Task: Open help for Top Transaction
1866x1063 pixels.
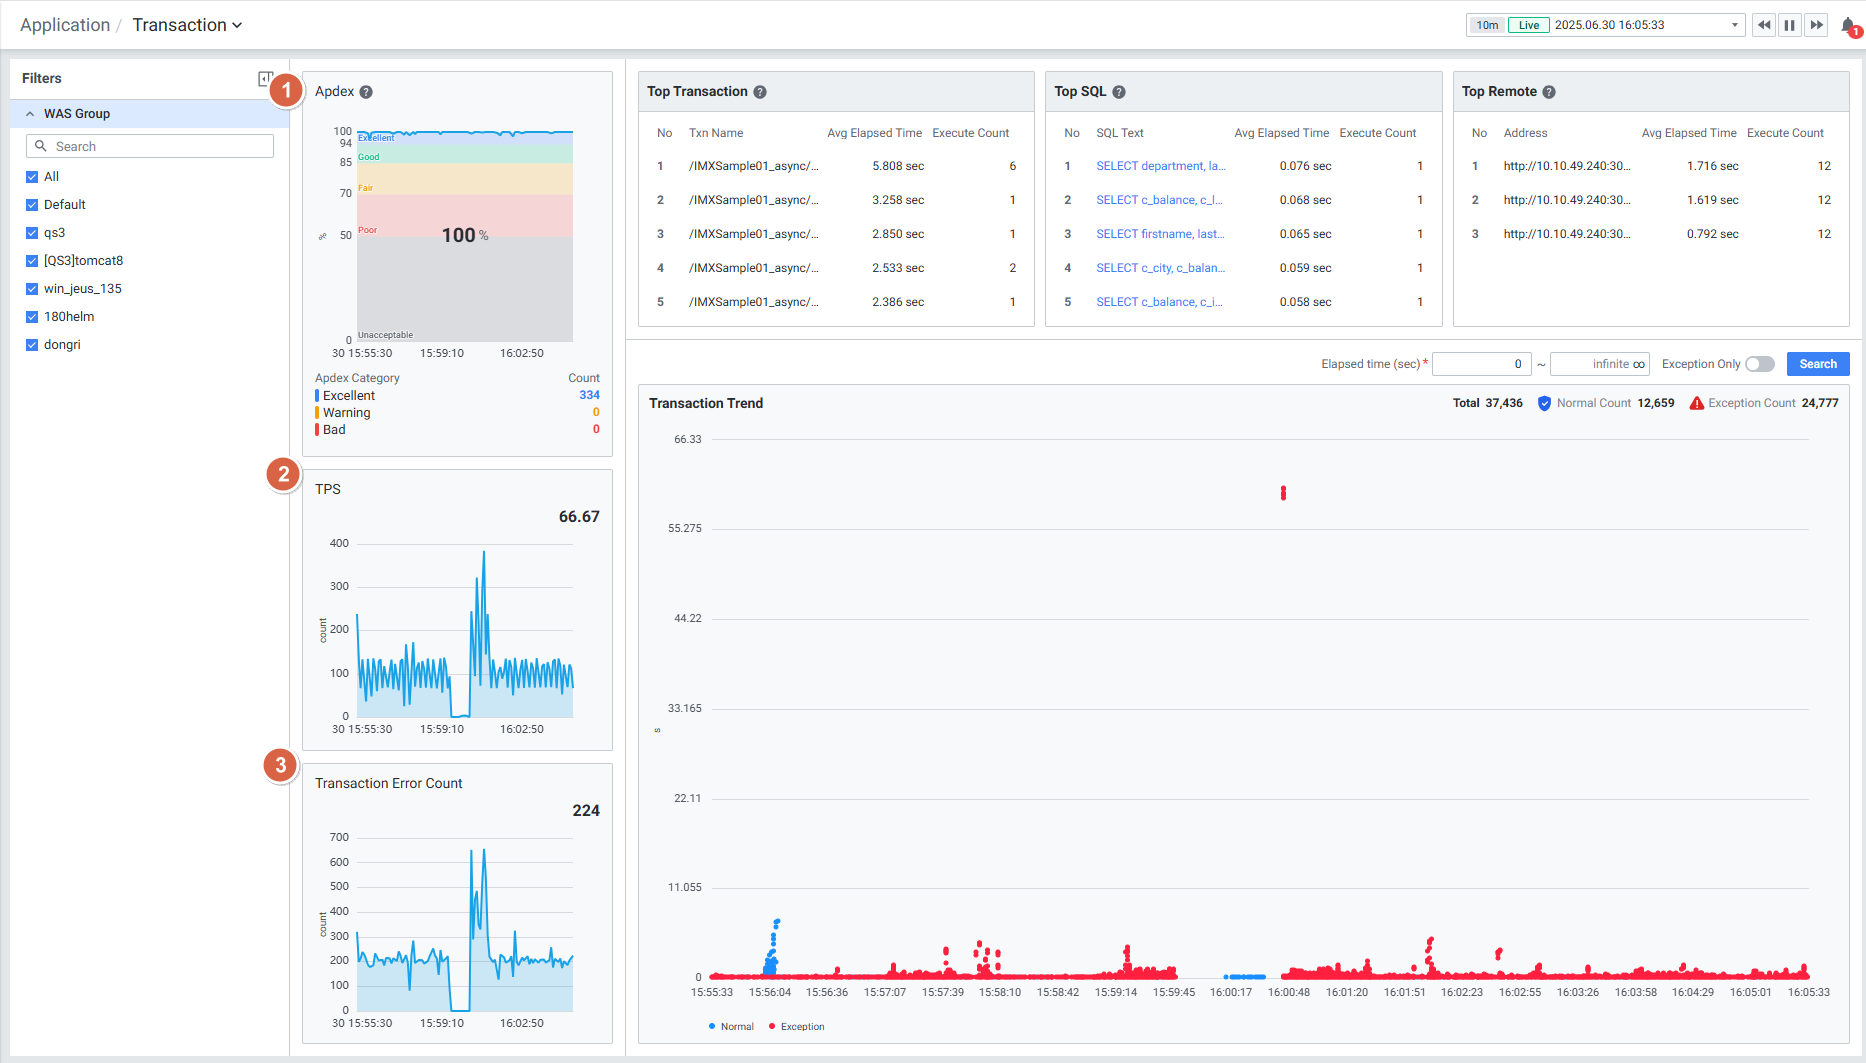Action: (760, 92)
